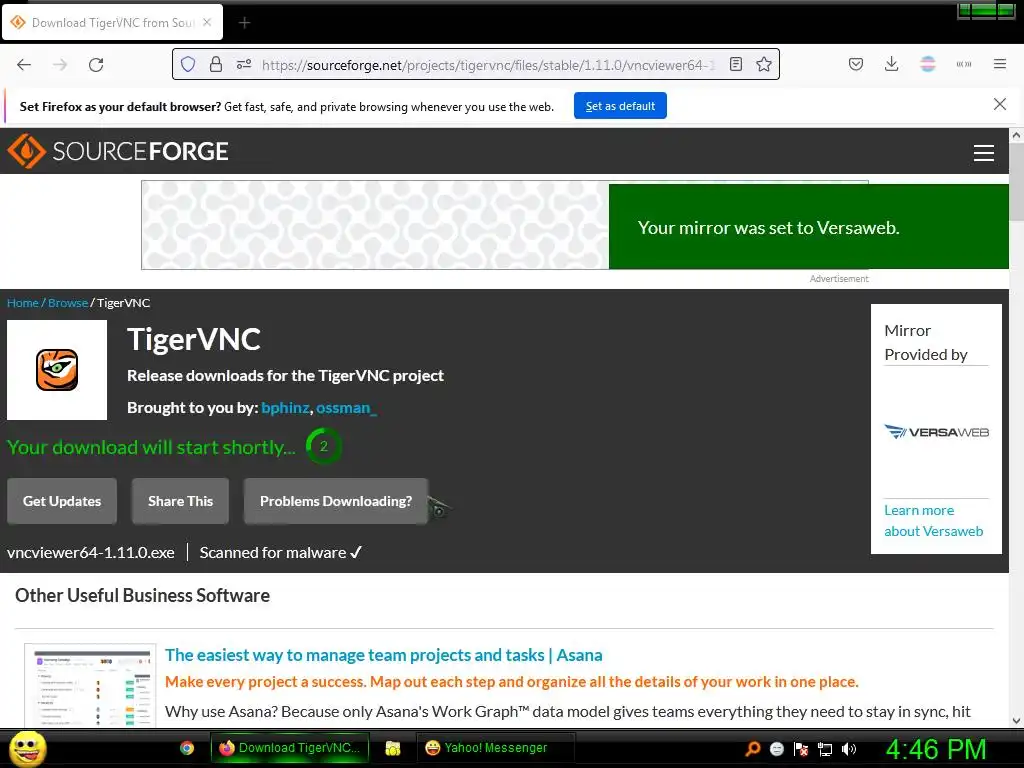Viewport: 1024px width, 768px height.
Task: Click the page scrollbar down arrow
Action: pyautogui.click(x=1016, y=721)
